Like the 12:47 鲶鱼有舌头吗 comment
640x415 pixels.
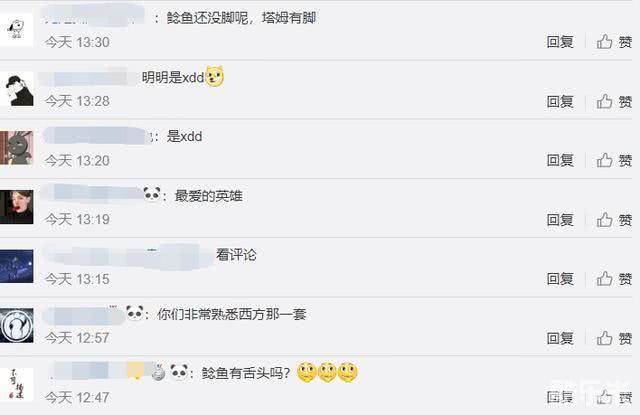tap(614, 397)
